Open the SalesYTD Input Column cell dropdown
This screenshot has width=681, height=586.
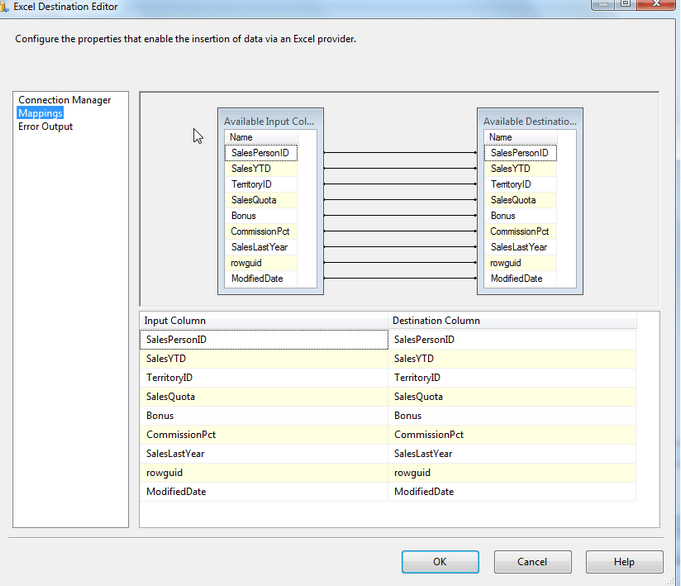click(264, 359)
